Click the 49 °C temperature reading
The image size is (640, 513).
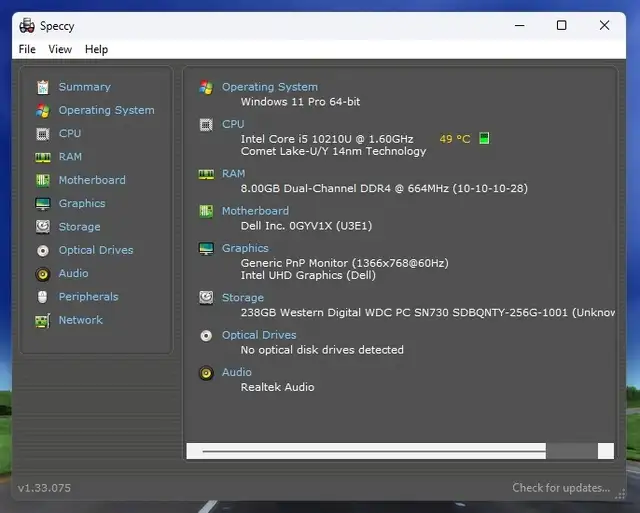click(455, 139)
